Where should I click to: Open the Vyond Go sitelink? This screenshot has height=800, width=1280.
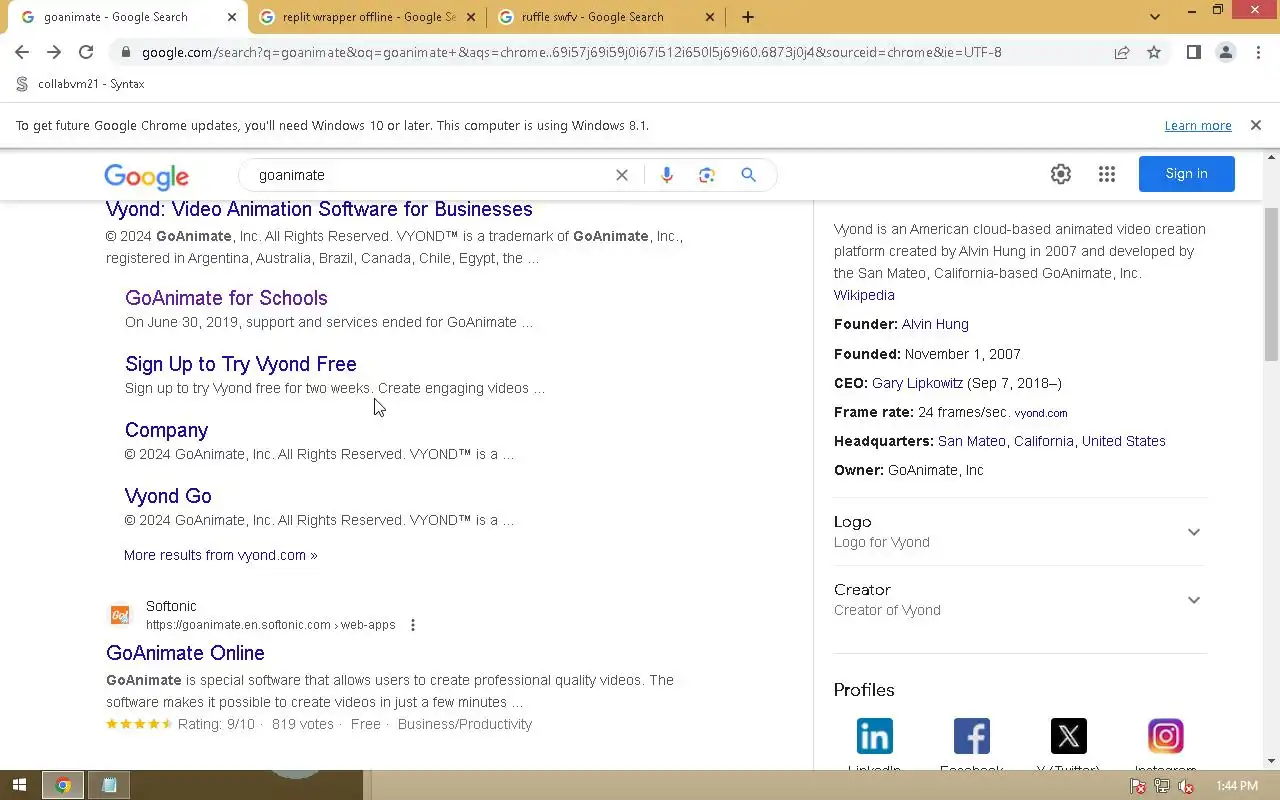168,496
